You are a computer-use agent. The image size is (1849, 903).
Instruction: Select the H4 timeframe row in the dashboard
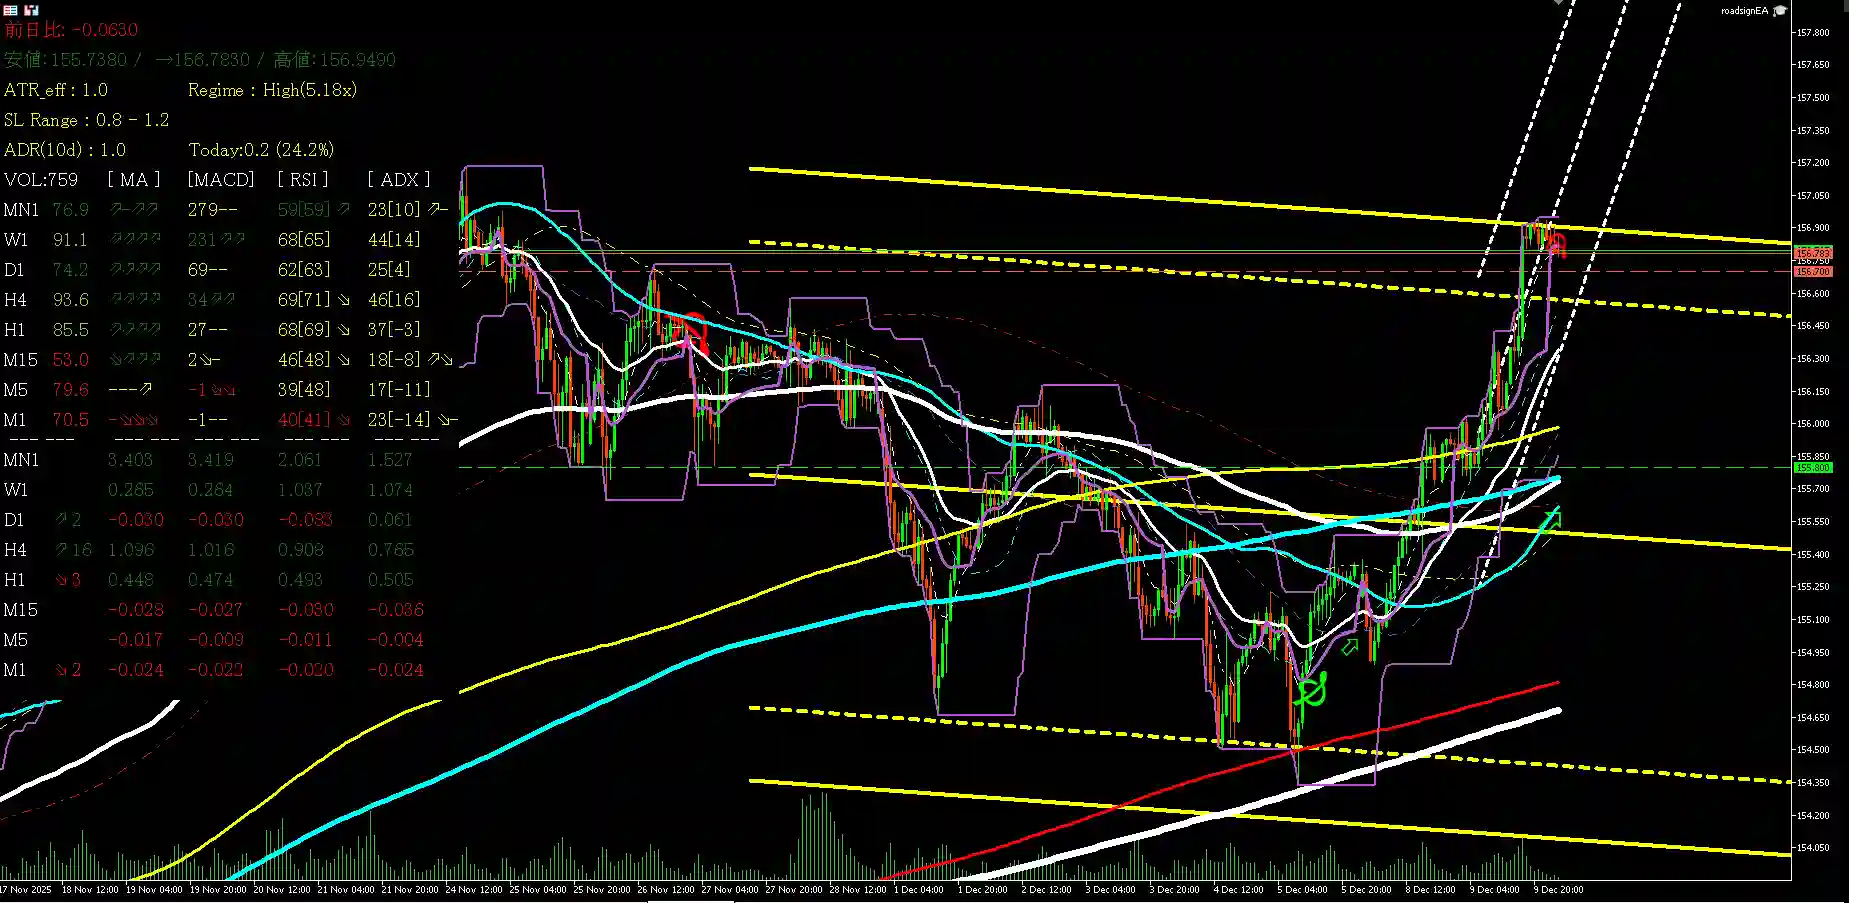pos(15,299)
